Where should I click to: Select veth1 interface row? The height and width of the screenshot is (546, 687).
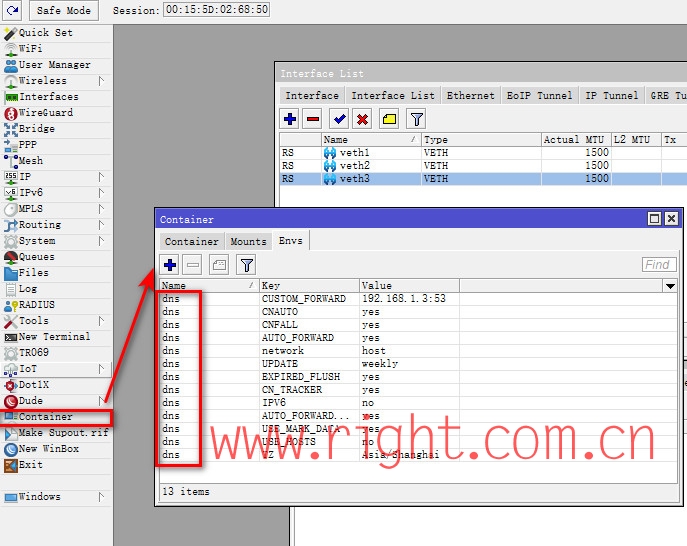(x=483, y=152)
